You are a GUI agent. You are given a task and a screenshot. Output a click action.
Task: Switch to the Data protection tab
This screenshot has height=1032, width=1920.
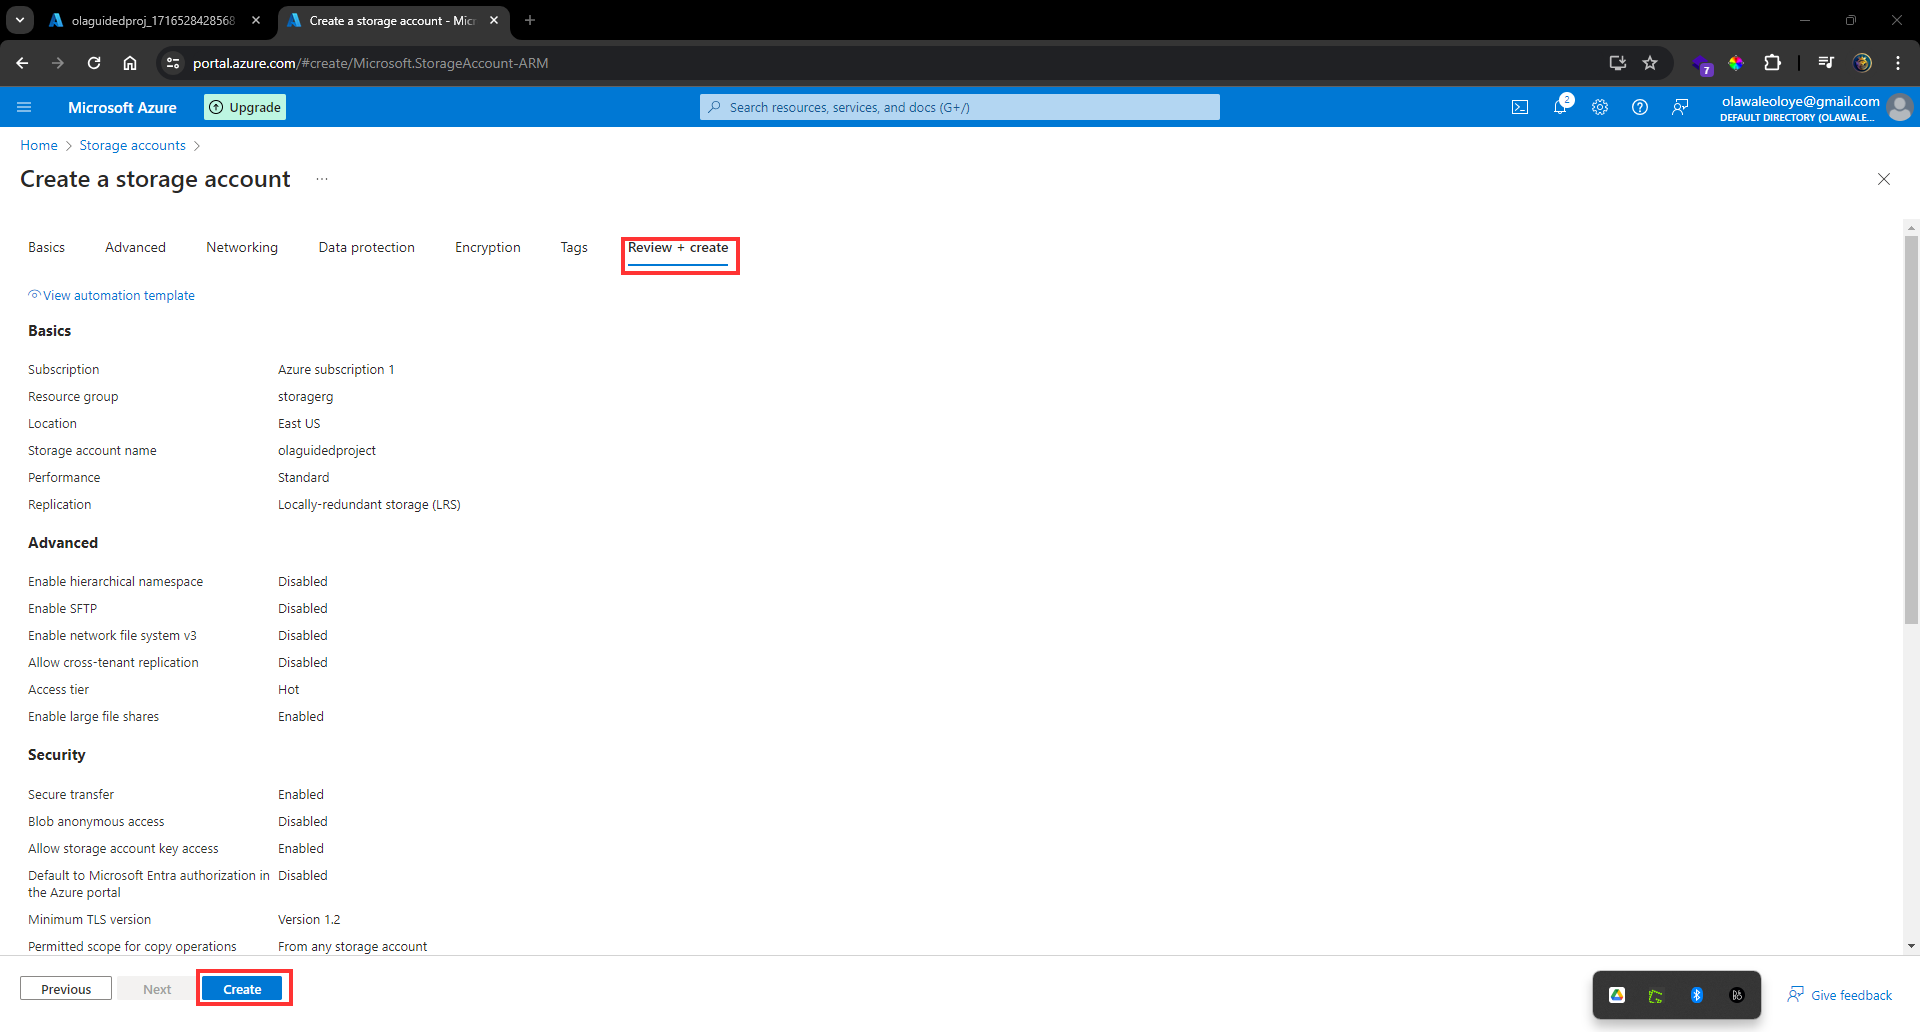coord(366,248)
